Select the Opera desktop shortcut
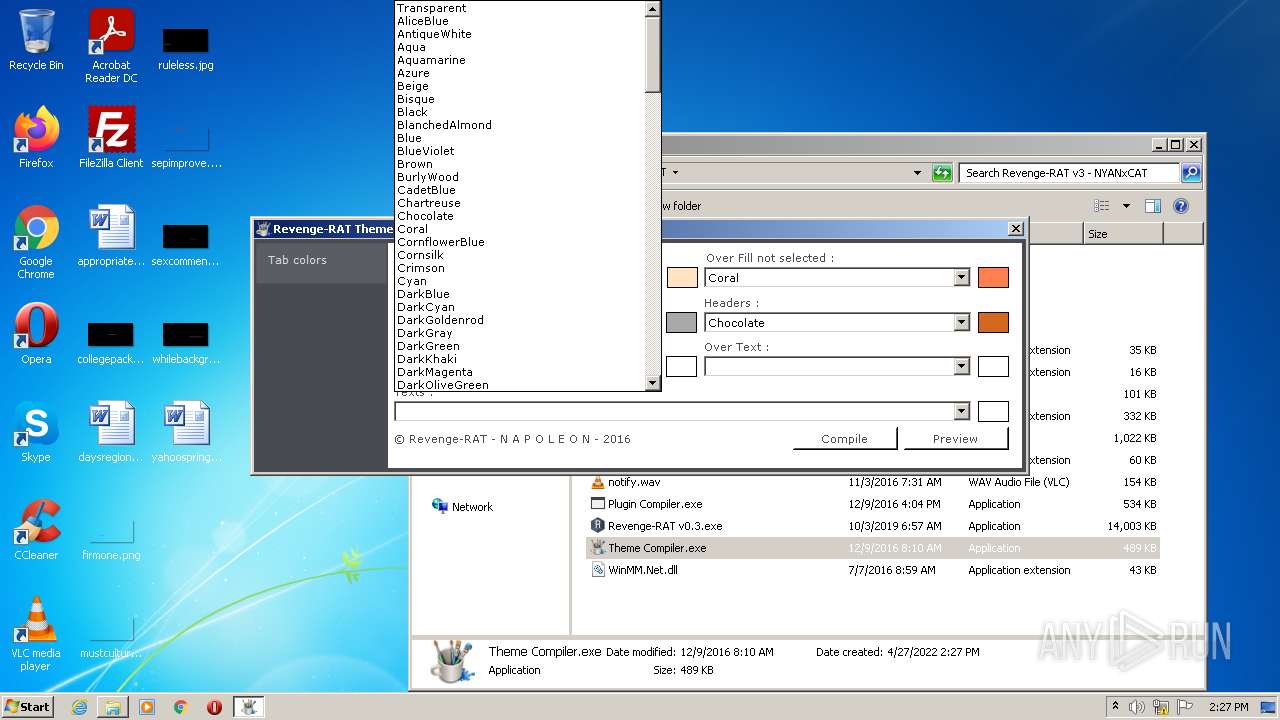The width and height of the screenshot is (1280, 720). 36,334
